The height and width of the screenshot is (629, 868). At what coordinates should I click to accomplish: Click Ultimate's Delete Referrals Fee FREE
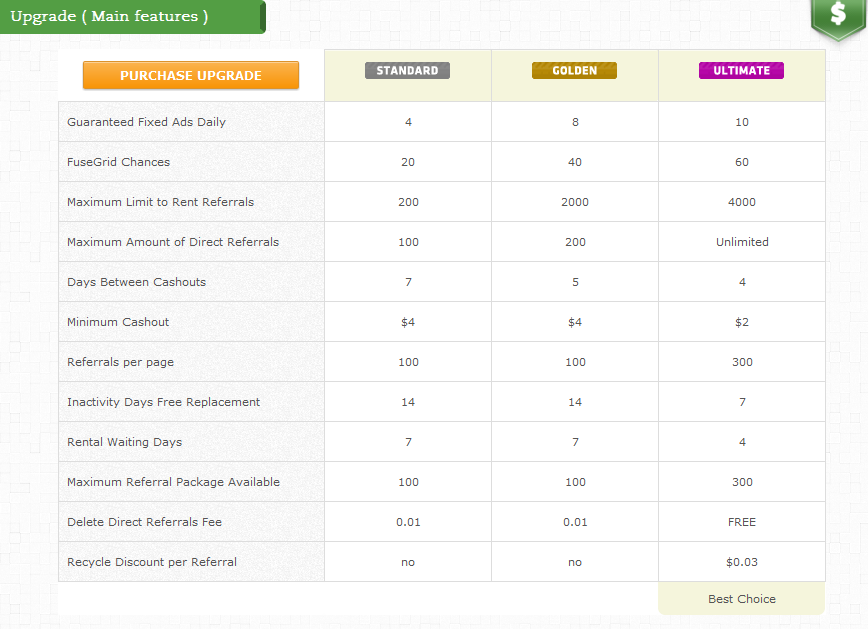click(742, 522)
